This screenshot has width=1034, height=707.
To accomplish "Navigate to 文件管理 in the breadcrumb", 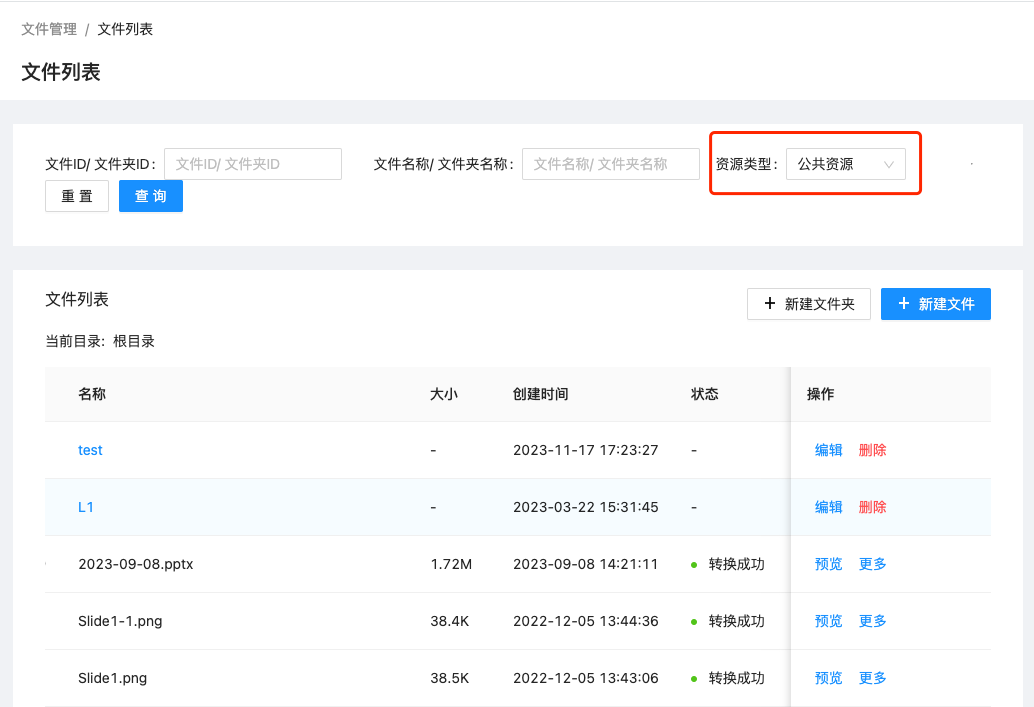I will pyautogui.click(x=47, y=29).
